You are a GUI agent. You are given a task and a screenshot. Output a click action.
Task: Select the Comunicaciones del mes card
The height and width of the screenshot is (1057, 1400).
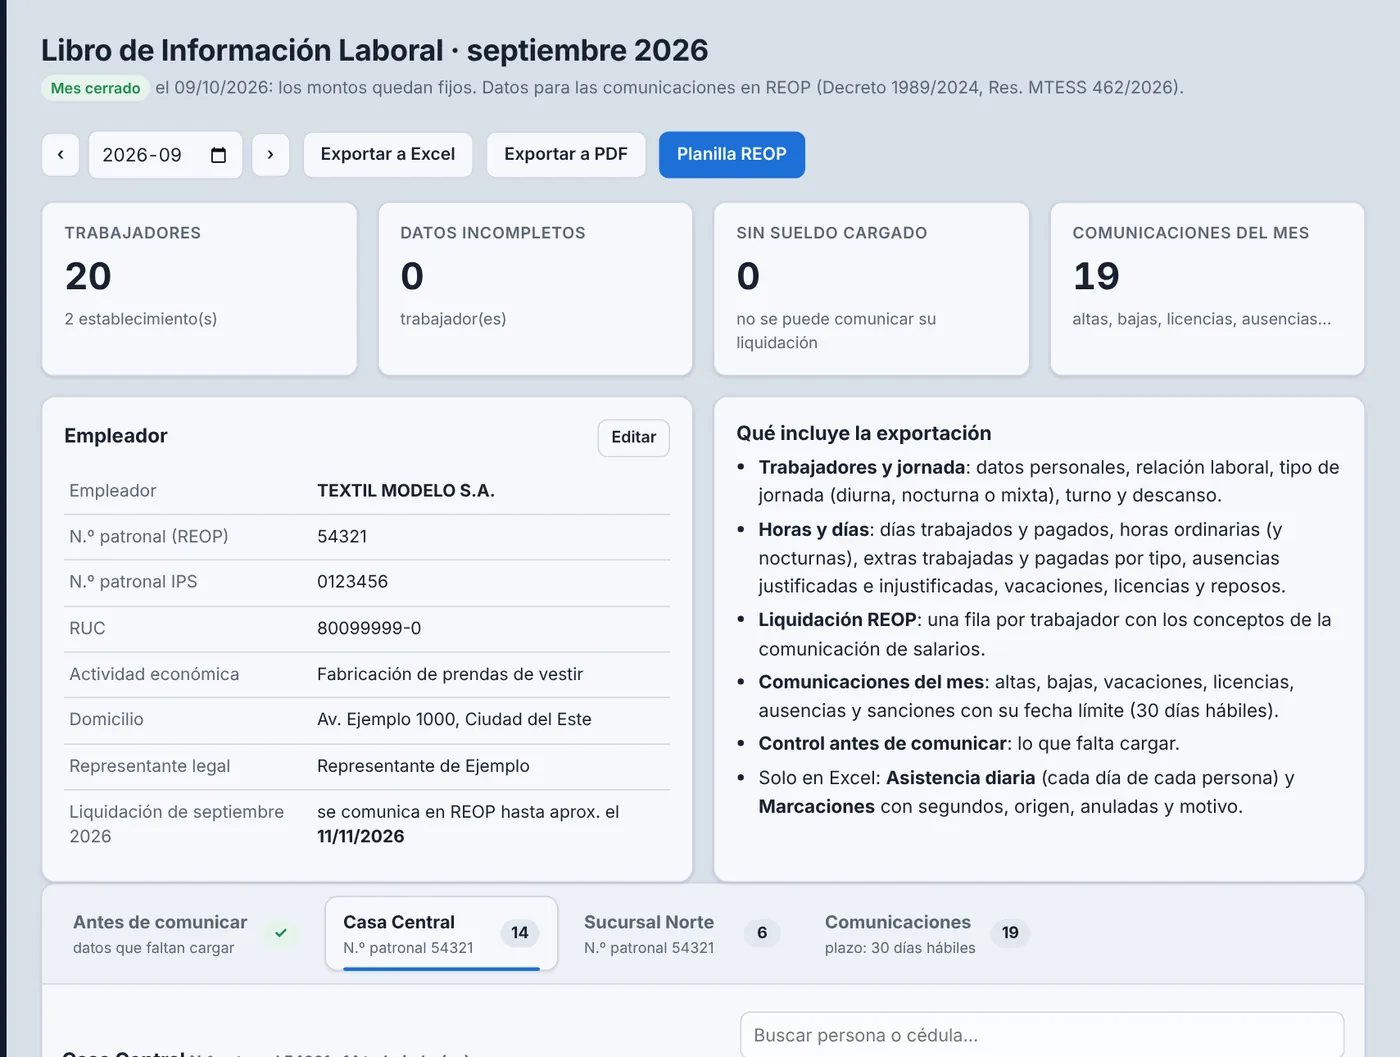click(x=1207, y=289)
